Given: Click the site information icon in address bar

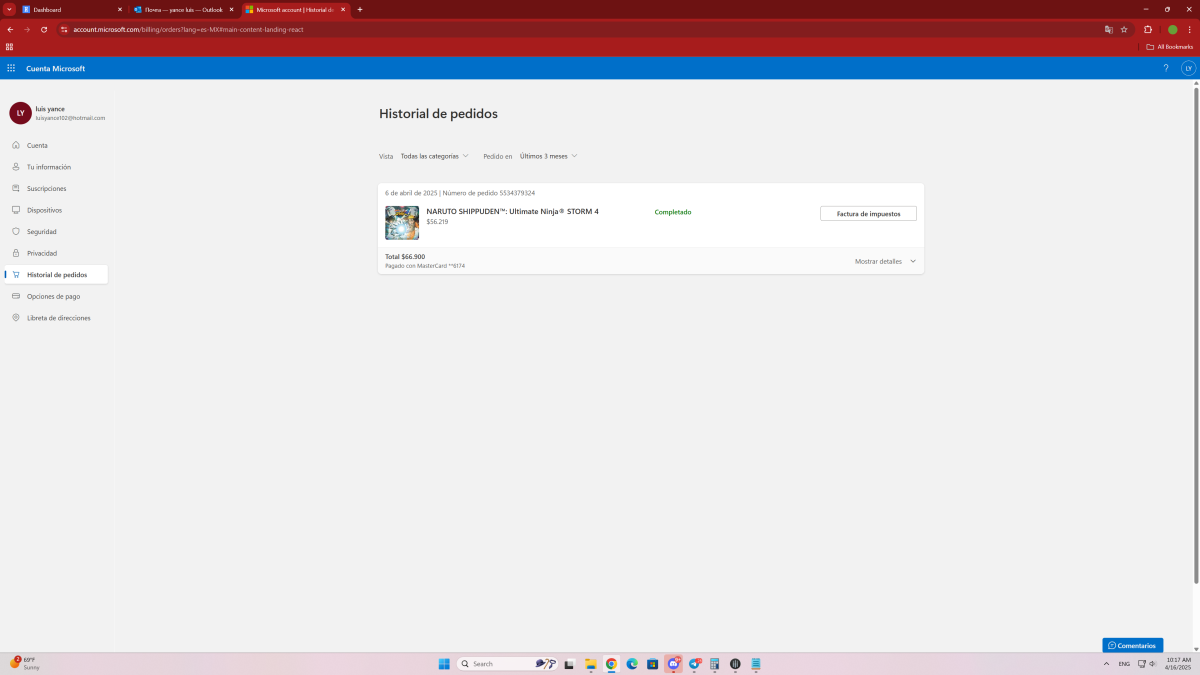Looking at the screenshot, I should point(64,29).
